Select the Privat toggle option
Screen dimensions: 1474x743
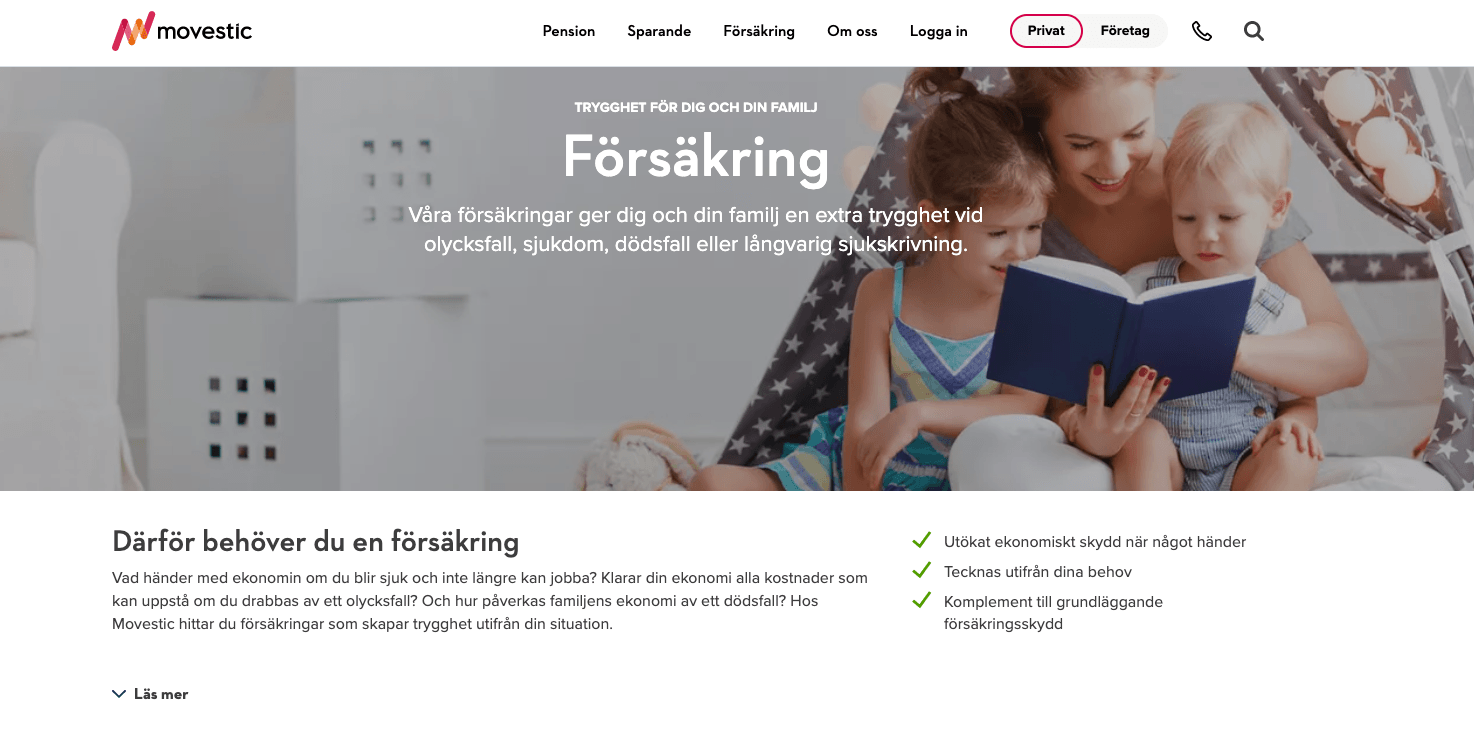tap(1046, 31)
